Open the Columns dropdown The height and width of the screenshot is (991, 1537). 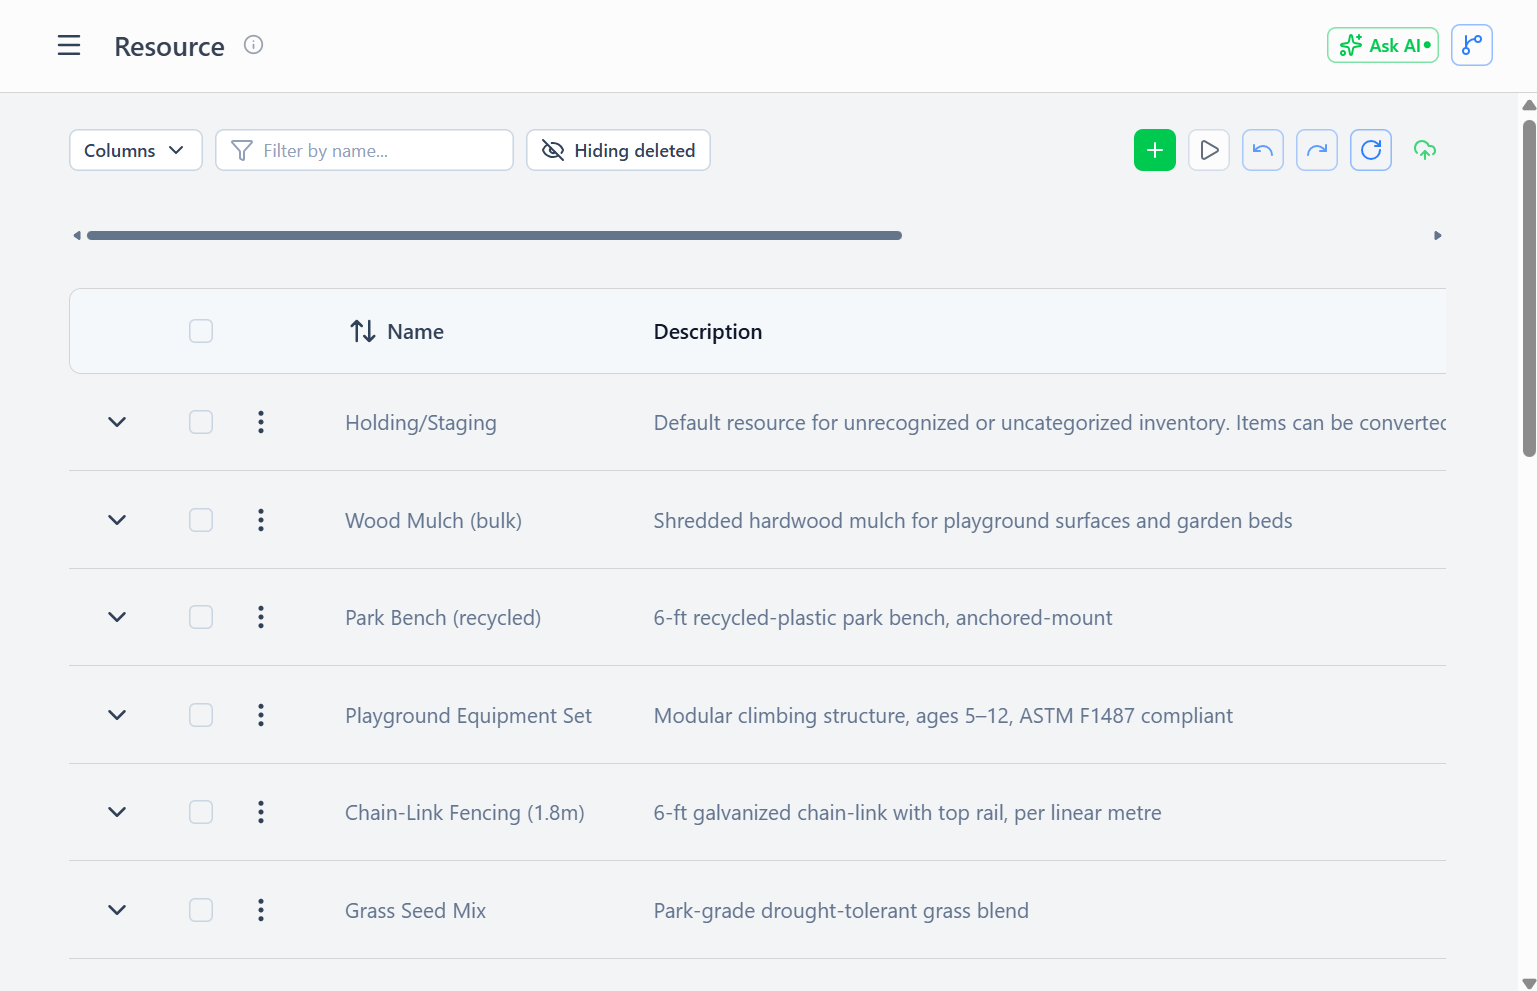tap(136, 150)
